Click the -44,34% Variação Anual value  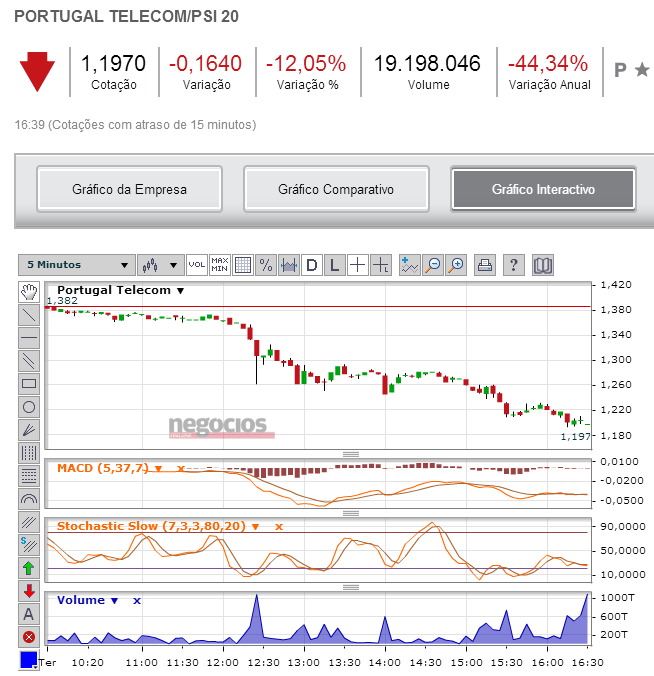click(548, 64)
